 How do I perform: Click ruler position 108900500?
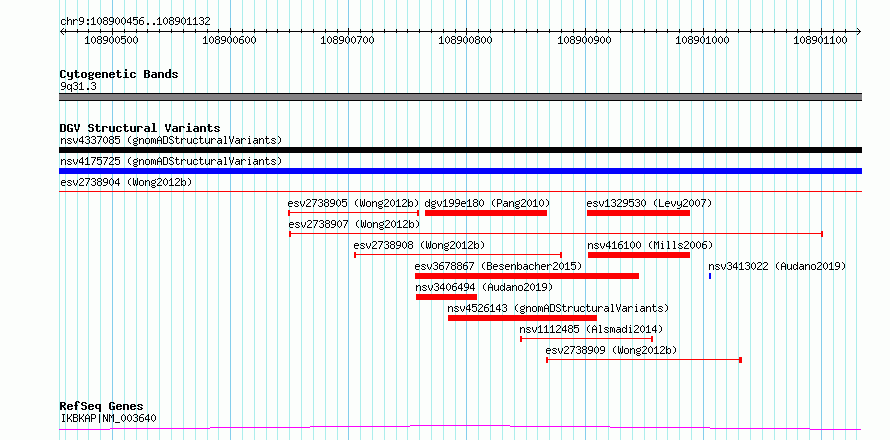click(112, 40)
